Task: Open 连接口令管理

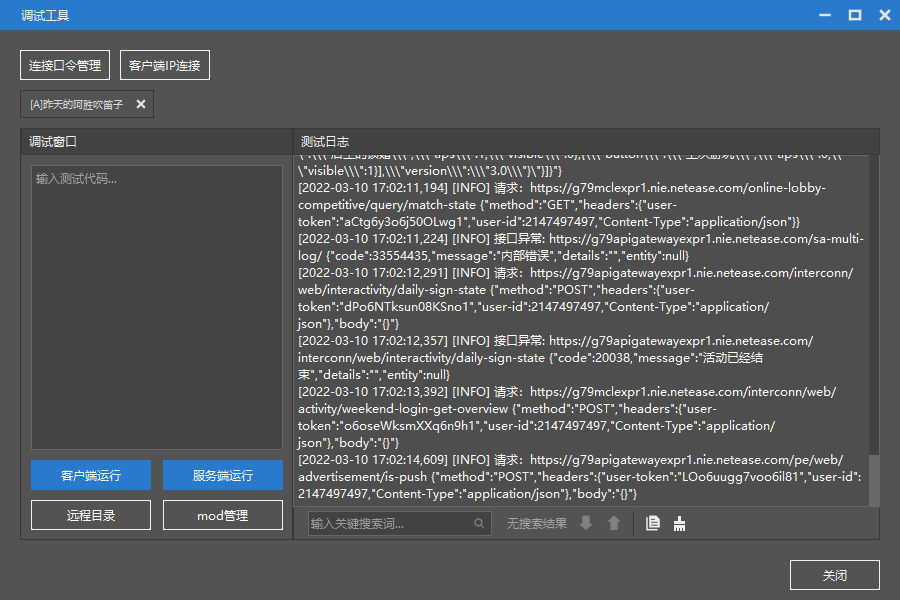Action: pyautogui.click(x=65, y=66)
